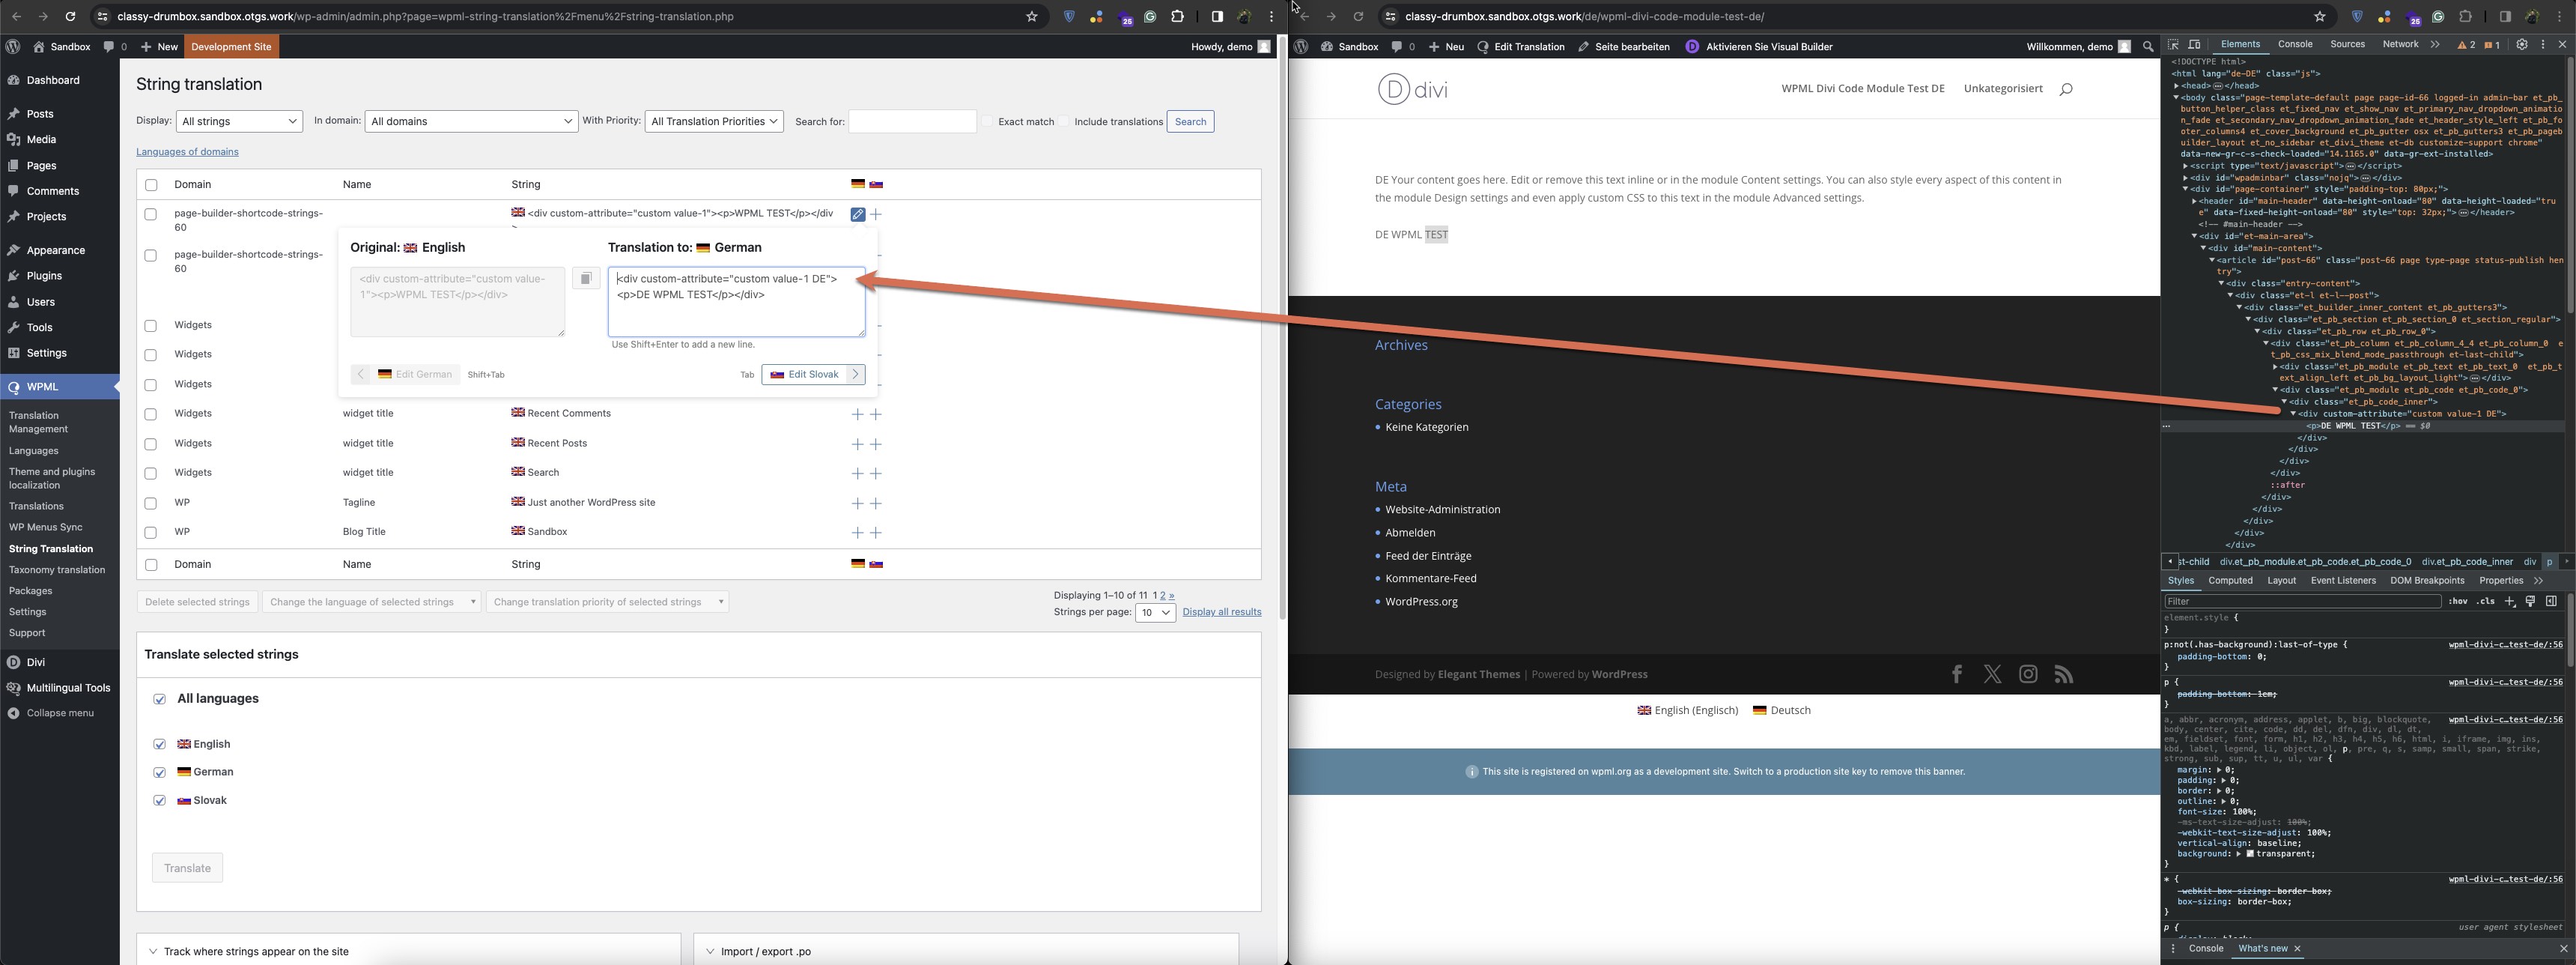Open the Languages of domains link
Screen dimensions: 2576x965
pos(187,152)
